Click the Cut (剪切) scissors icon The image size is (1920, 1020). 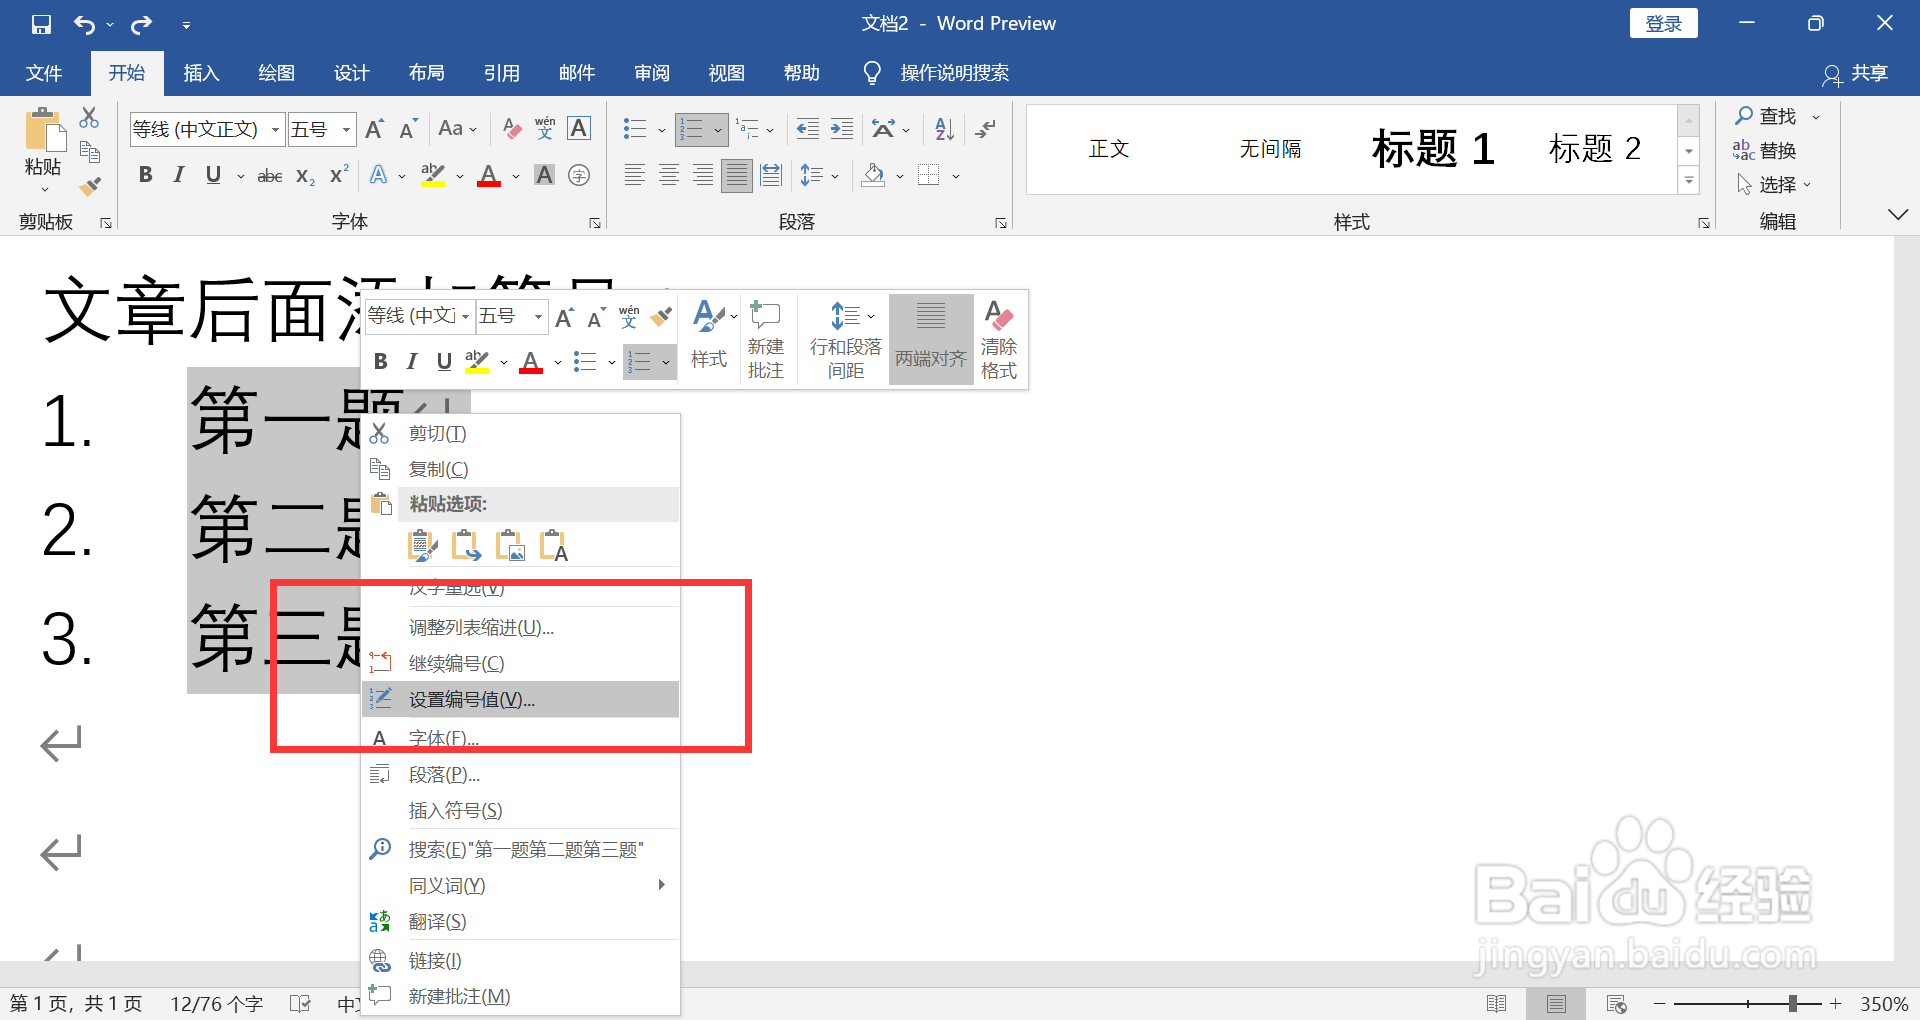click(89, 117)
